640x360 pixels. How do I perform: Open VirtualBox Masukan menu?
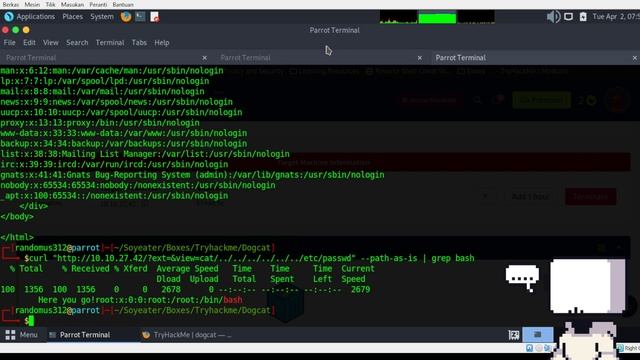pos(72,4)
